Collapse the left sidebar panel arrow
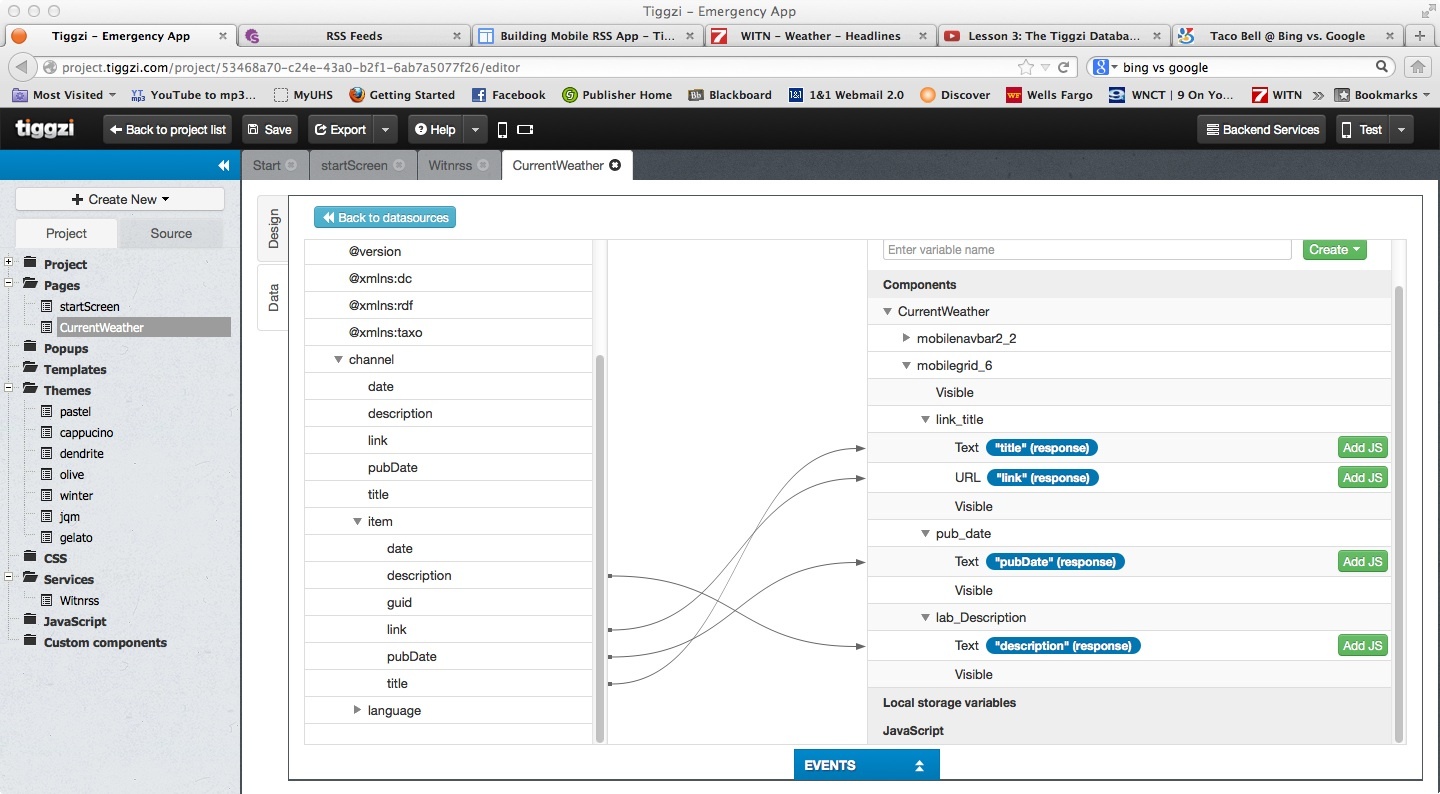The width and height of the screenshot is (1440, 794). (x=223, y=166)
